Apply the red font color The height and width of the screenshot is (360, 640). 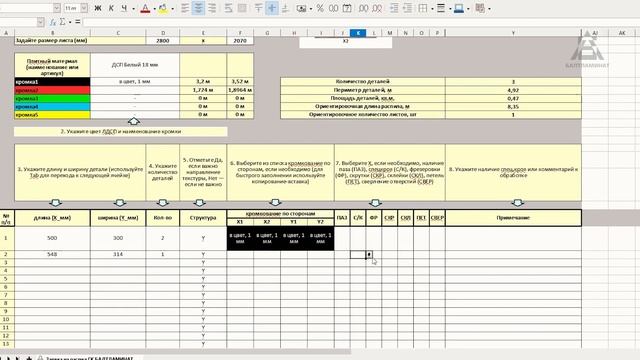click(x=145, y=8)
